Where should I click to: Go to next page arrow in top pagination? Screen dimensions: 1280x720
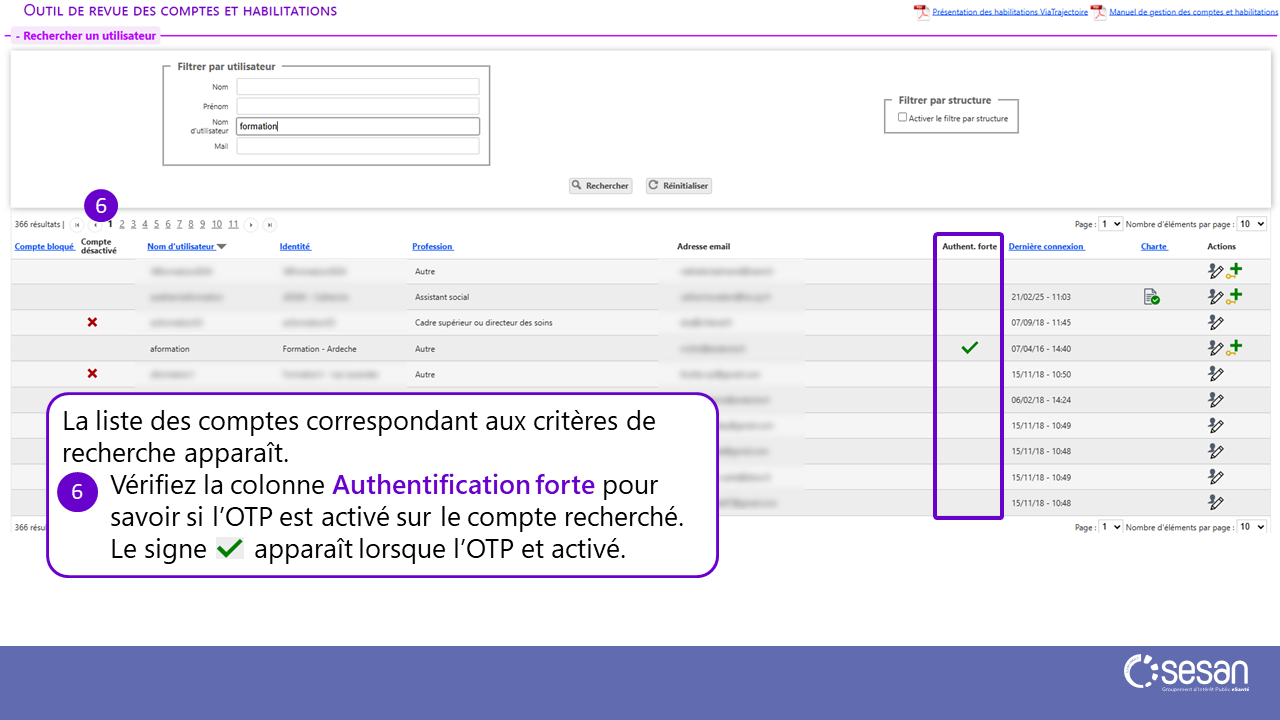tap(250, 225)
